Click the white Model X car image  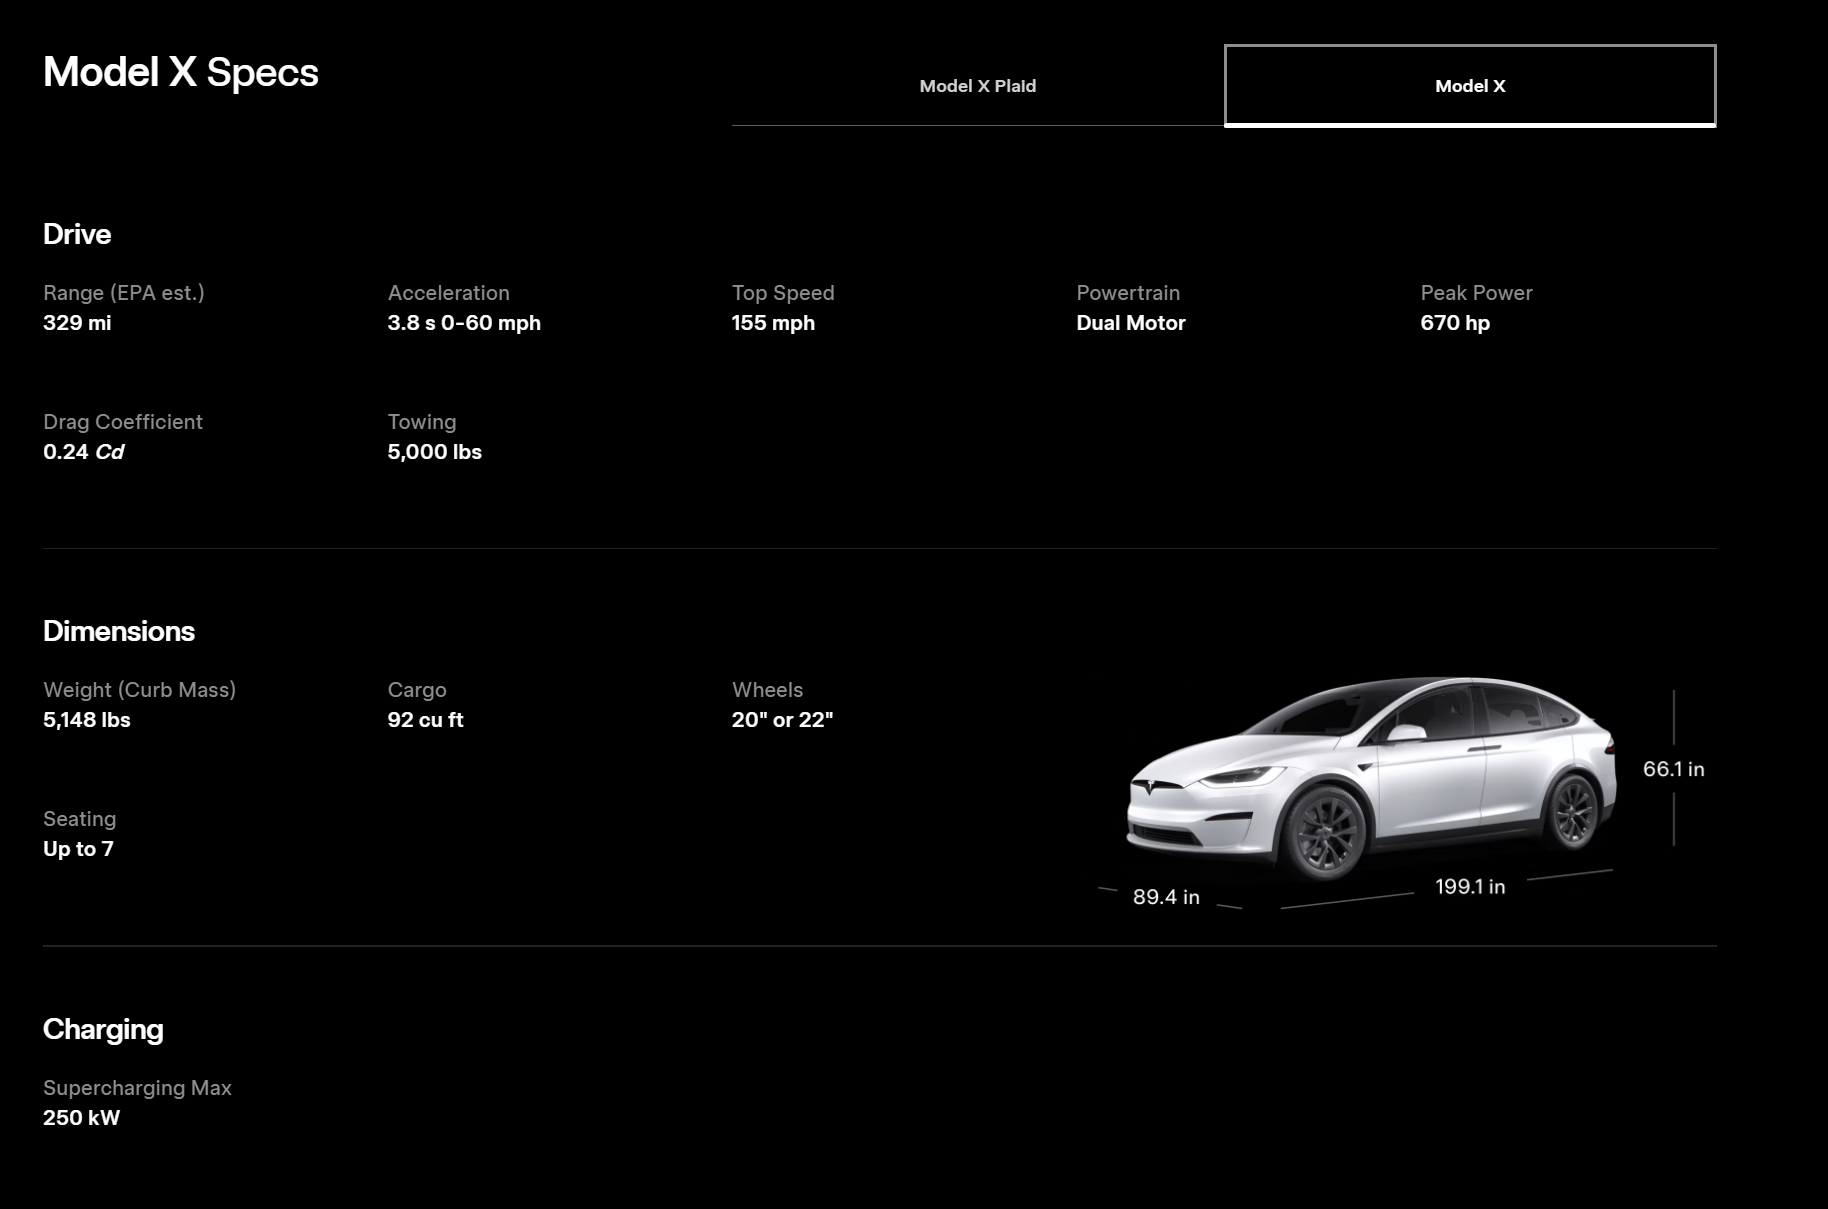tap(1371, 778)
